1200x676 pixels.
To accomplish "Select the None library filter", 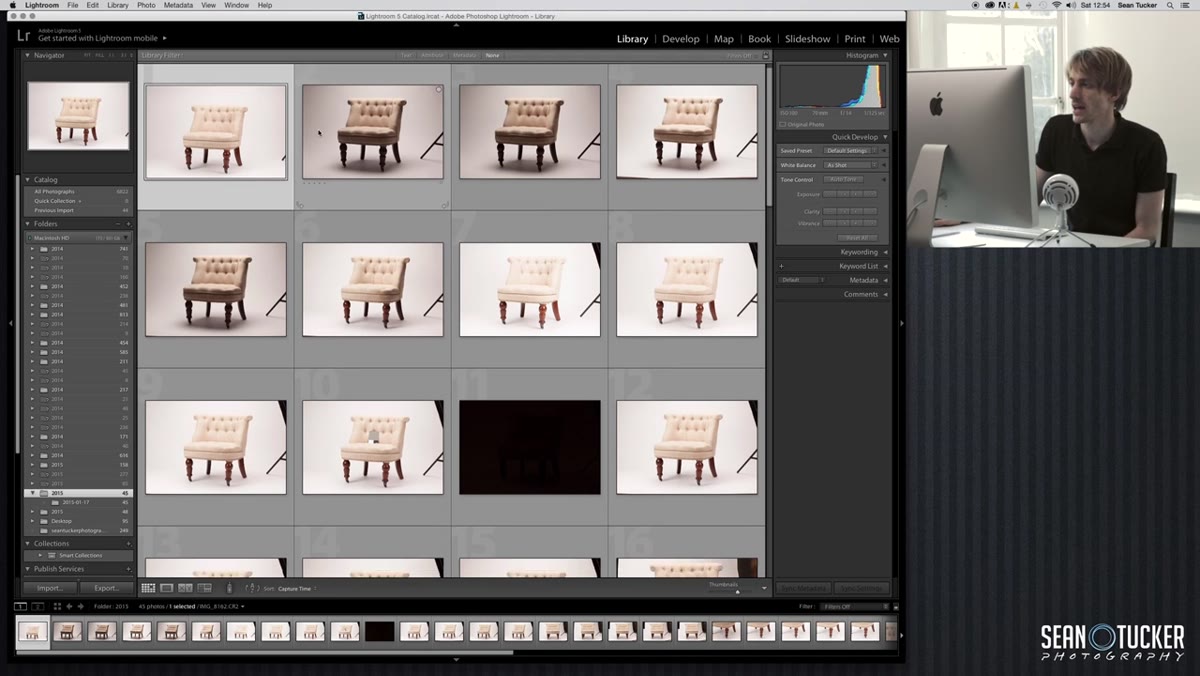I will (492, 55).
